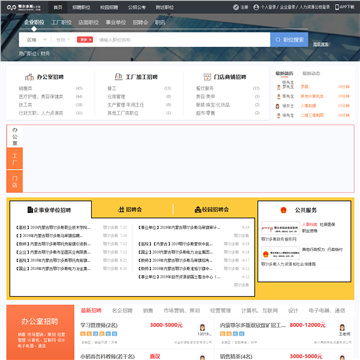360x360 pixels.
Task: Click the 职位搜索 search button
Action: pos(289,40)
